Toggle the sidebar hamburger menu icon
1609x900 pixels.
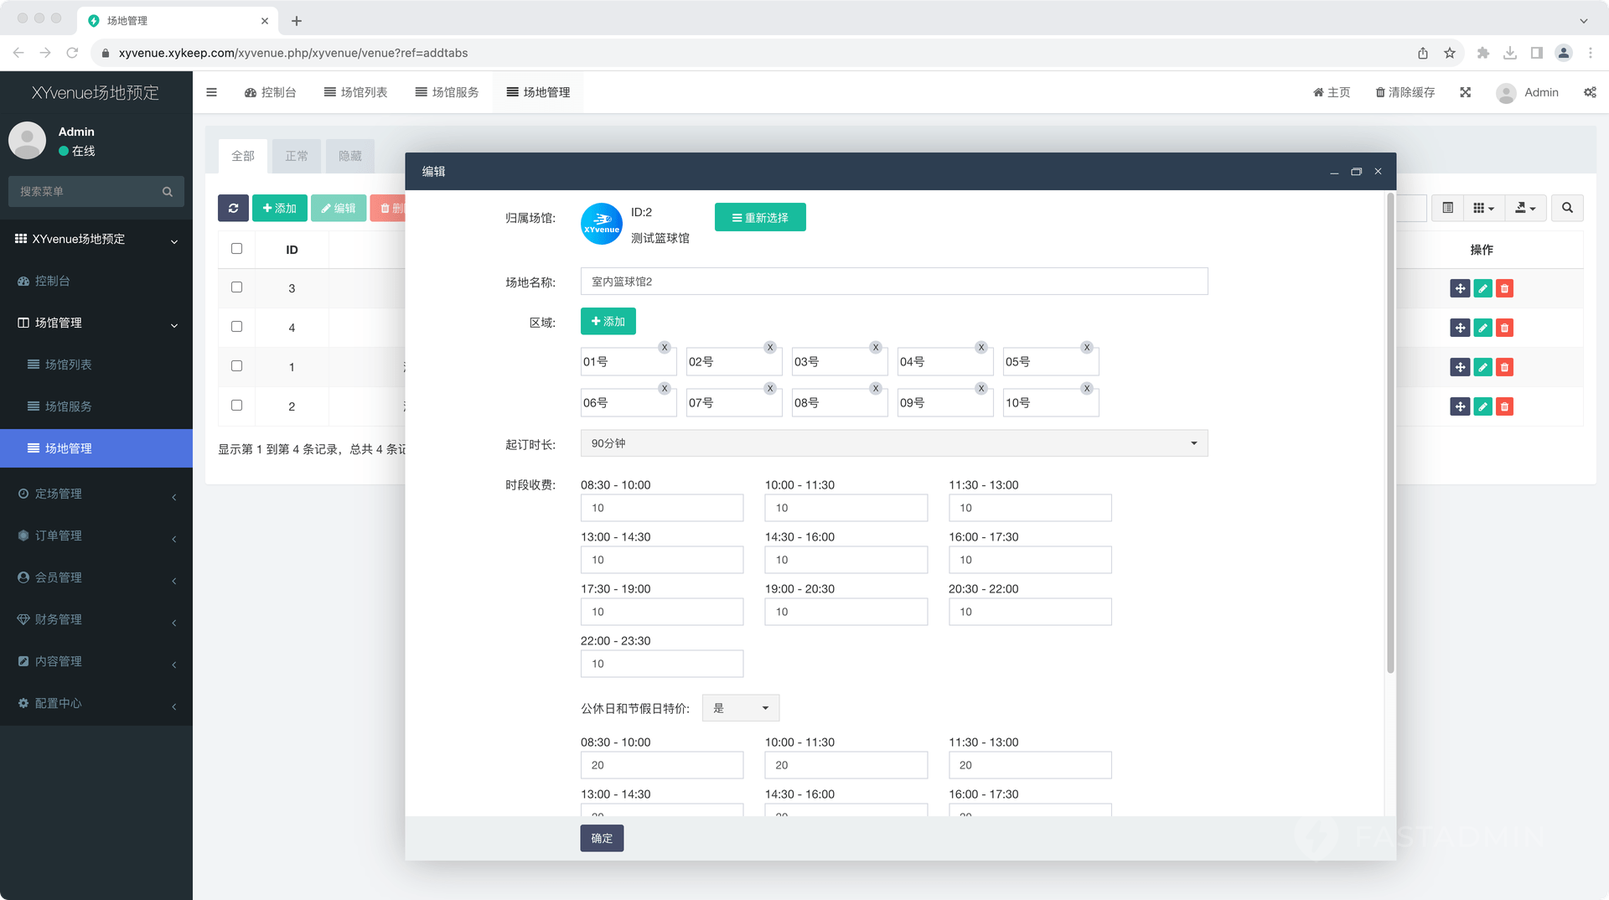coord(212,92)
